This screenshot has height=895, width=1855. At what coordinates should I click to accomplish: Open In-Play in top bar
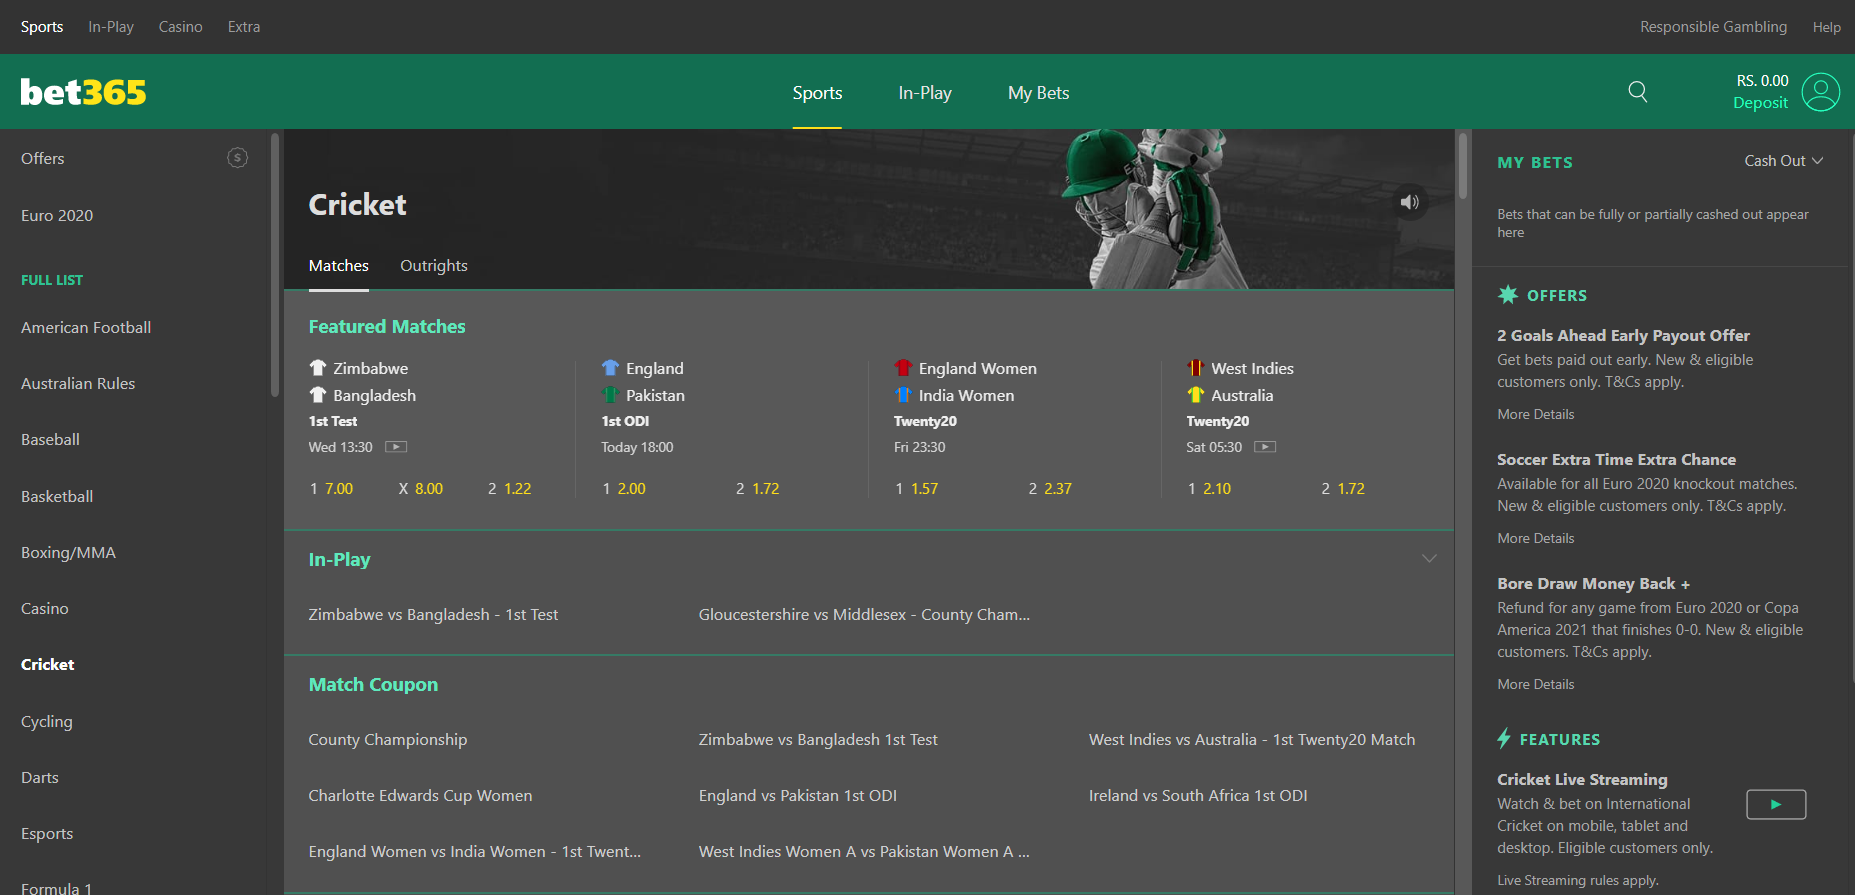pyautogui.click(x=111, y=27)
